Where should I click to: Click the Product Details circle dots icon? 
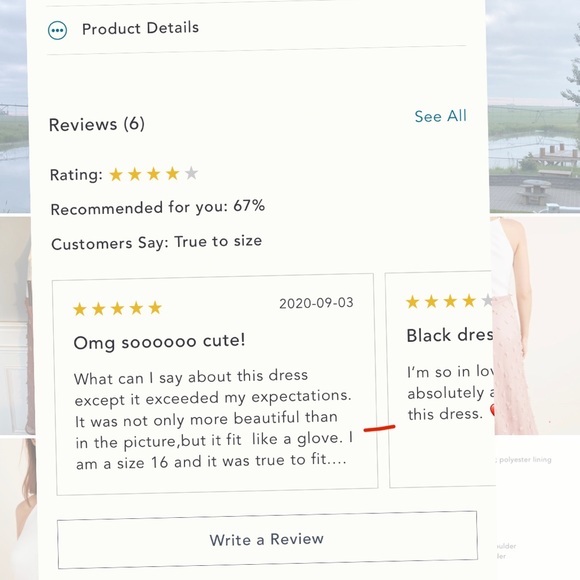(57, 30)
